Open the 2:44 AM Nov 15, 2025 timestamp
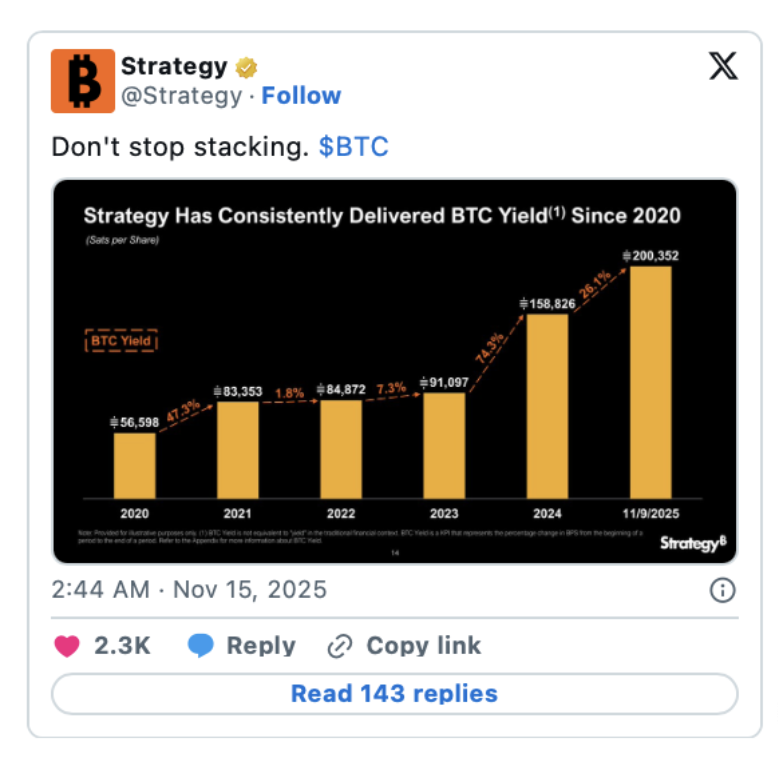Screen dimensions: 778x764 click(189, 590)
